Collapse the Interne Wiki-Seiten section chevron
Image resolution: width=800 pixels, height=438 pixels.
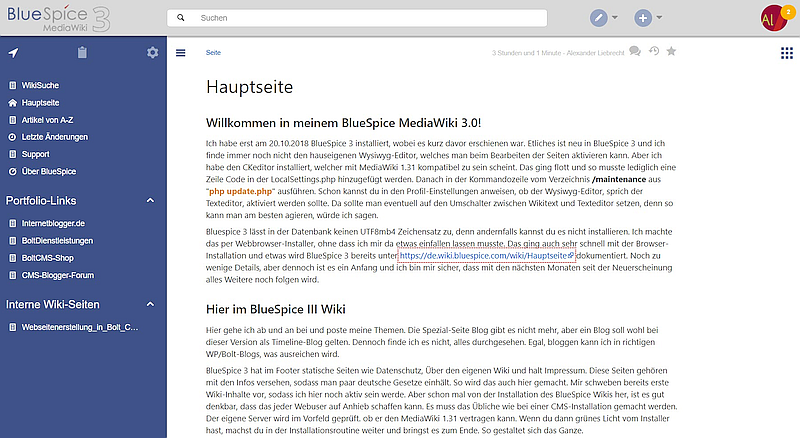point(150,304)
